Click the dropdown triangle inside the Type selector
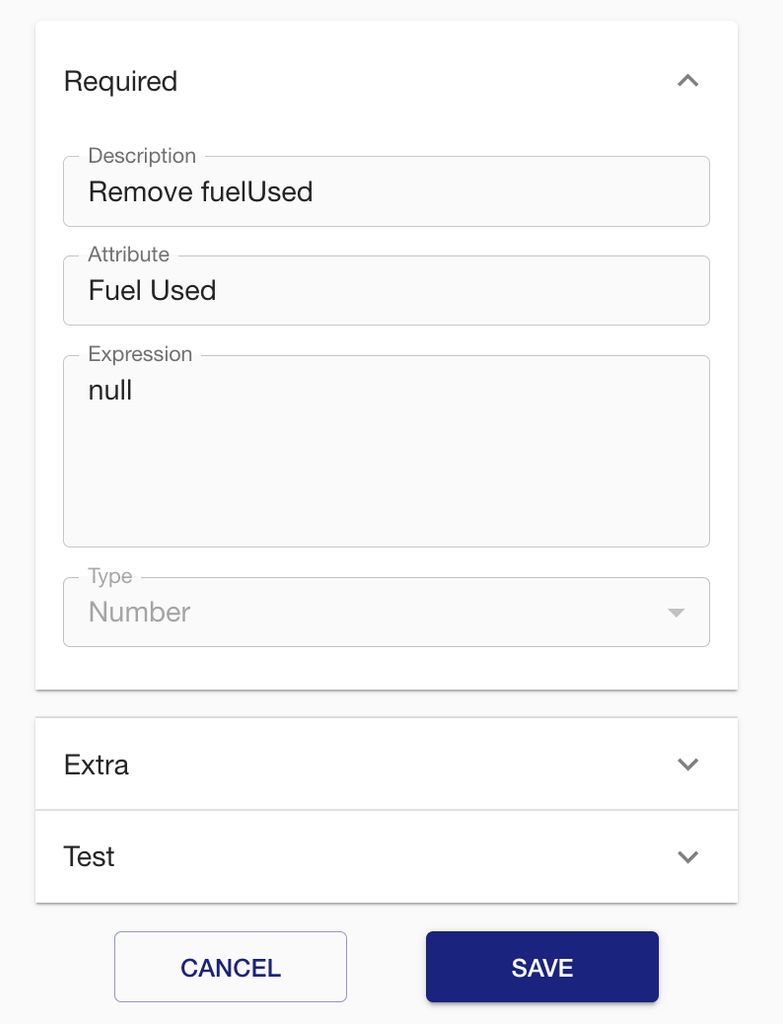This screenshot has width=783, height=1024. click(x=676, y=612)
